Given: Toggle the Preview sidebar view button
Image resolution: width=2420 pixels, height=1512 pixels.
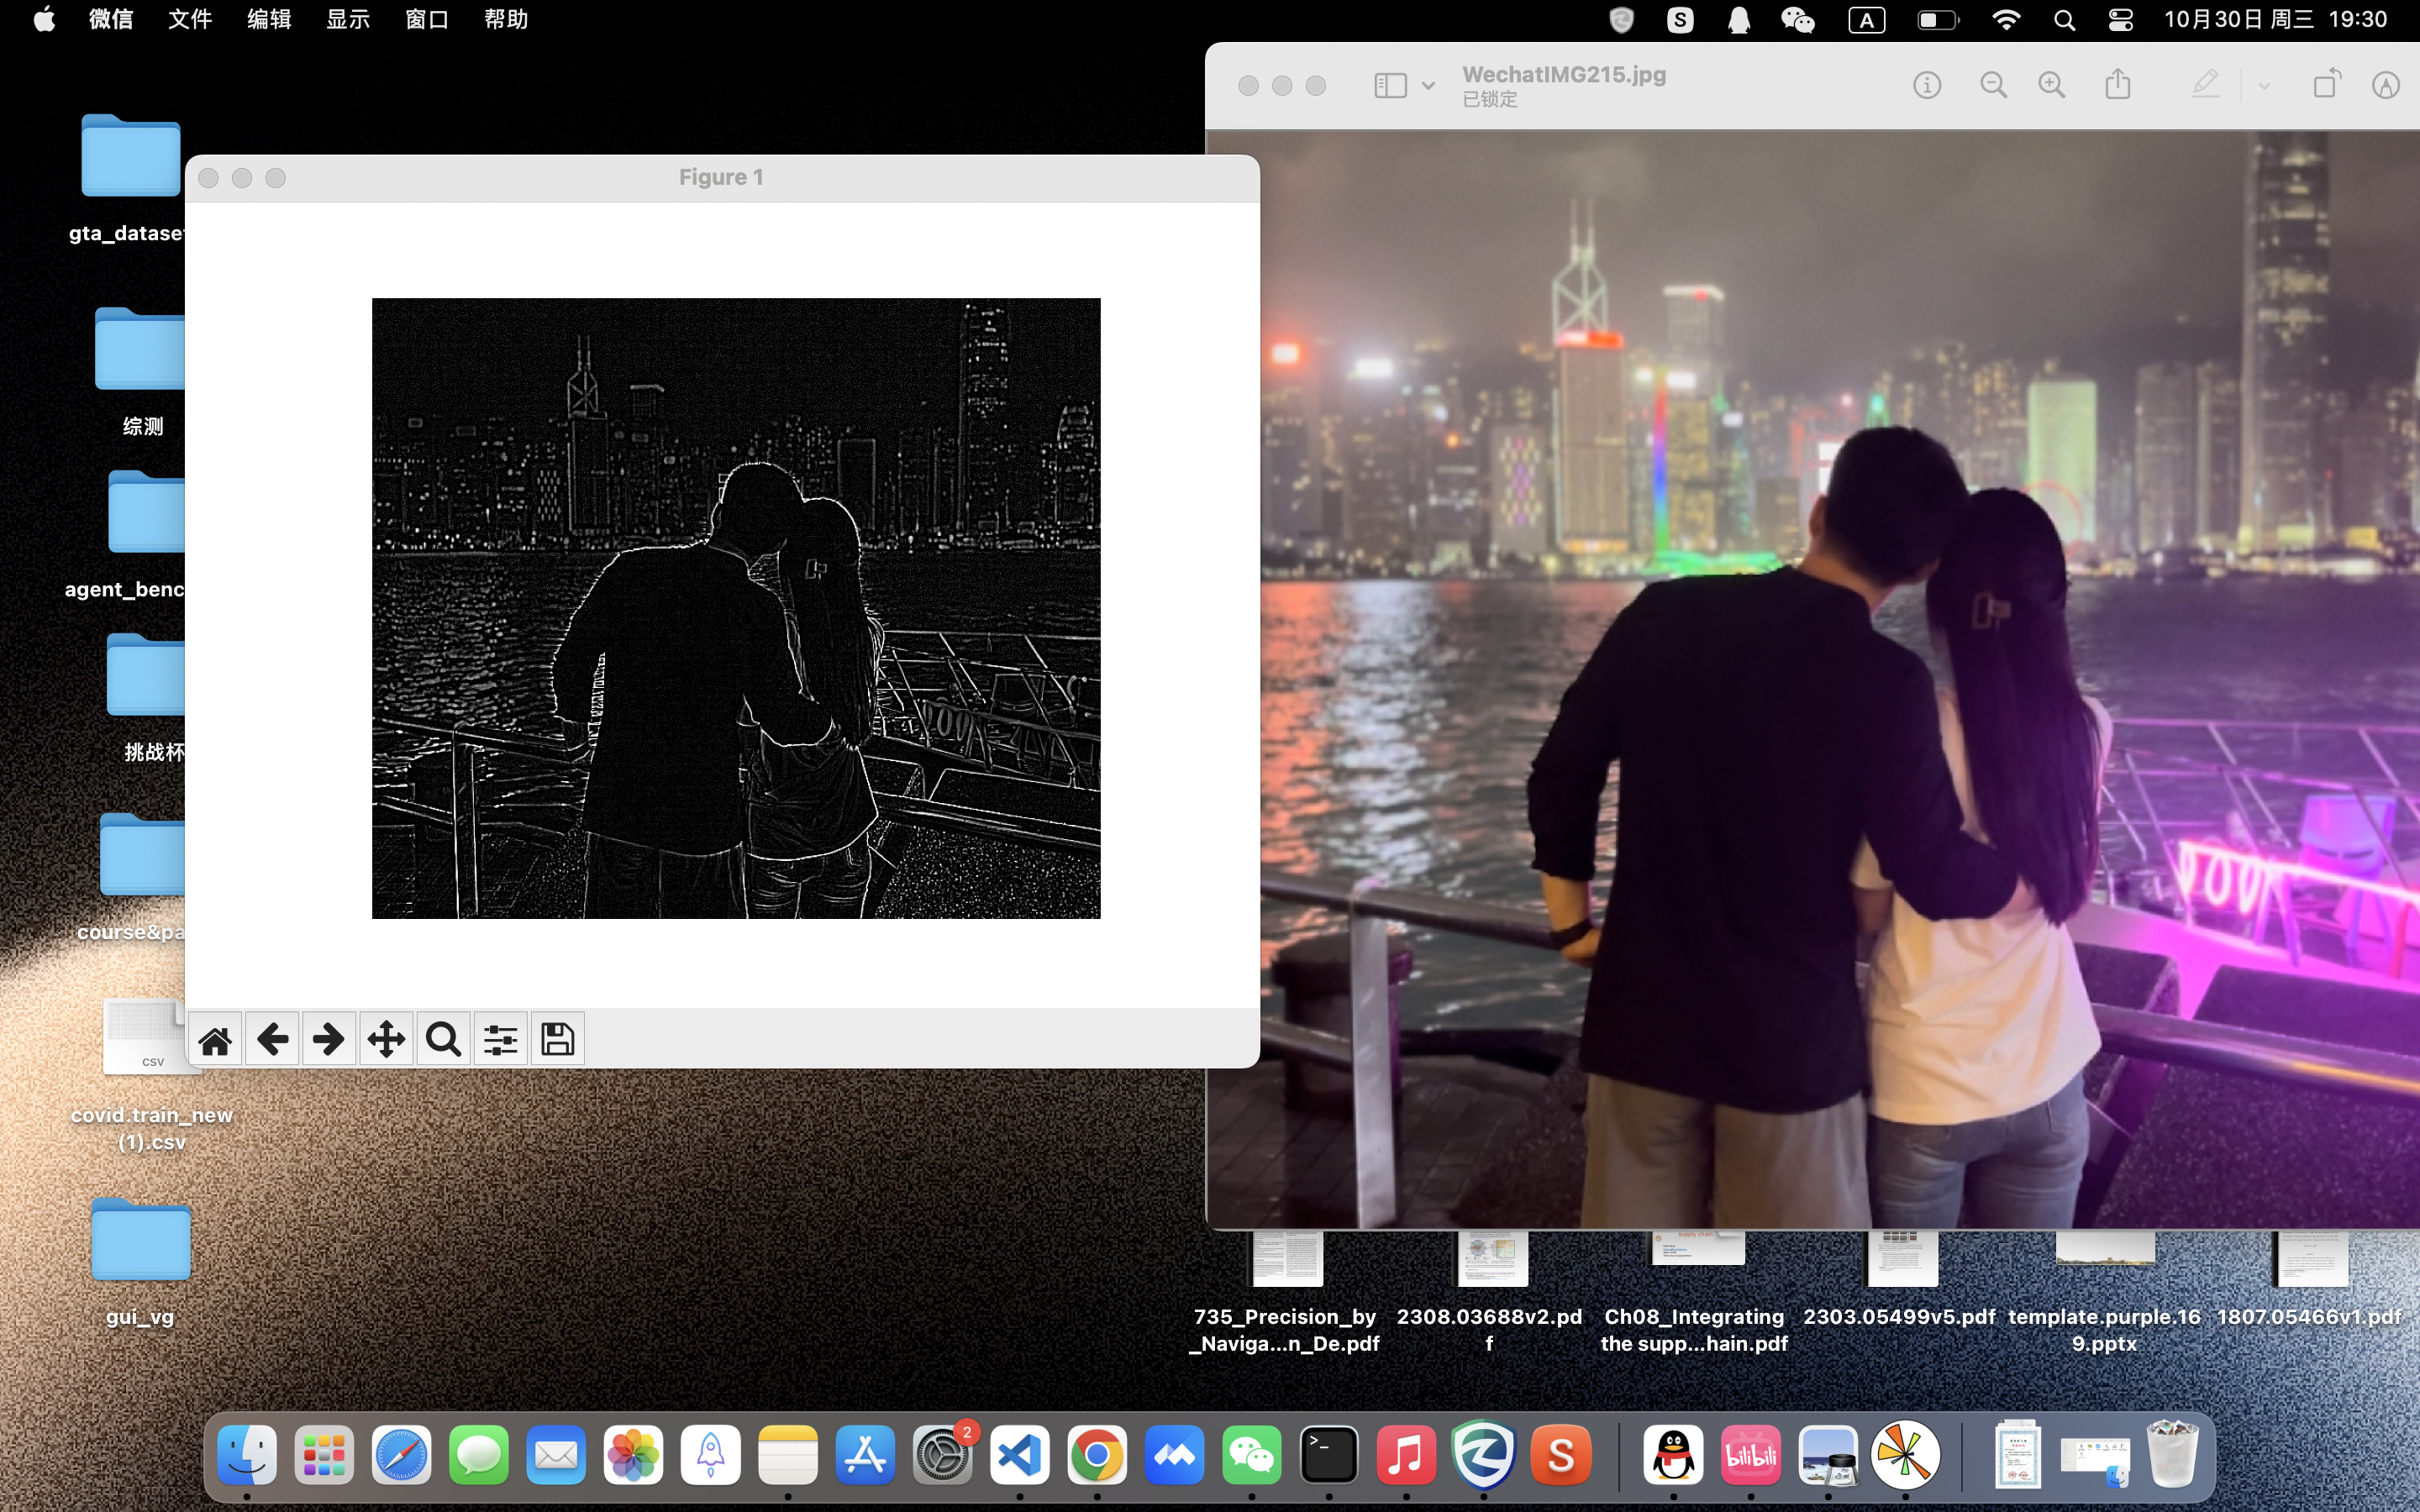Looking at the screenshot, I should [x=1390, y=85].
